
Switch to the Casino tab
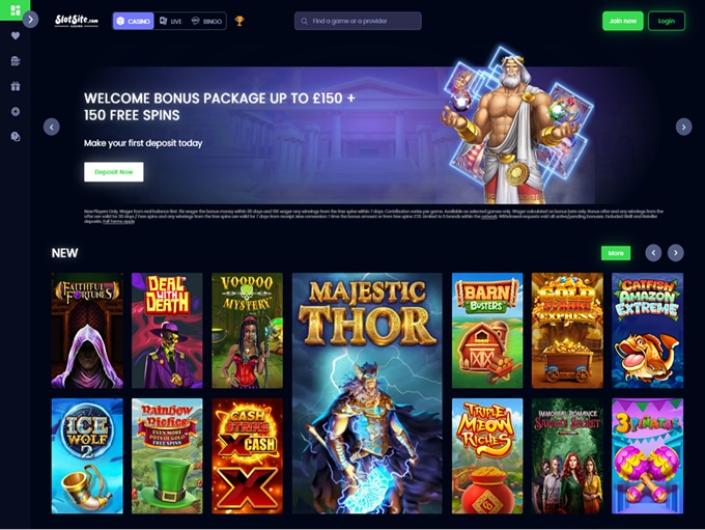[133, 21]
